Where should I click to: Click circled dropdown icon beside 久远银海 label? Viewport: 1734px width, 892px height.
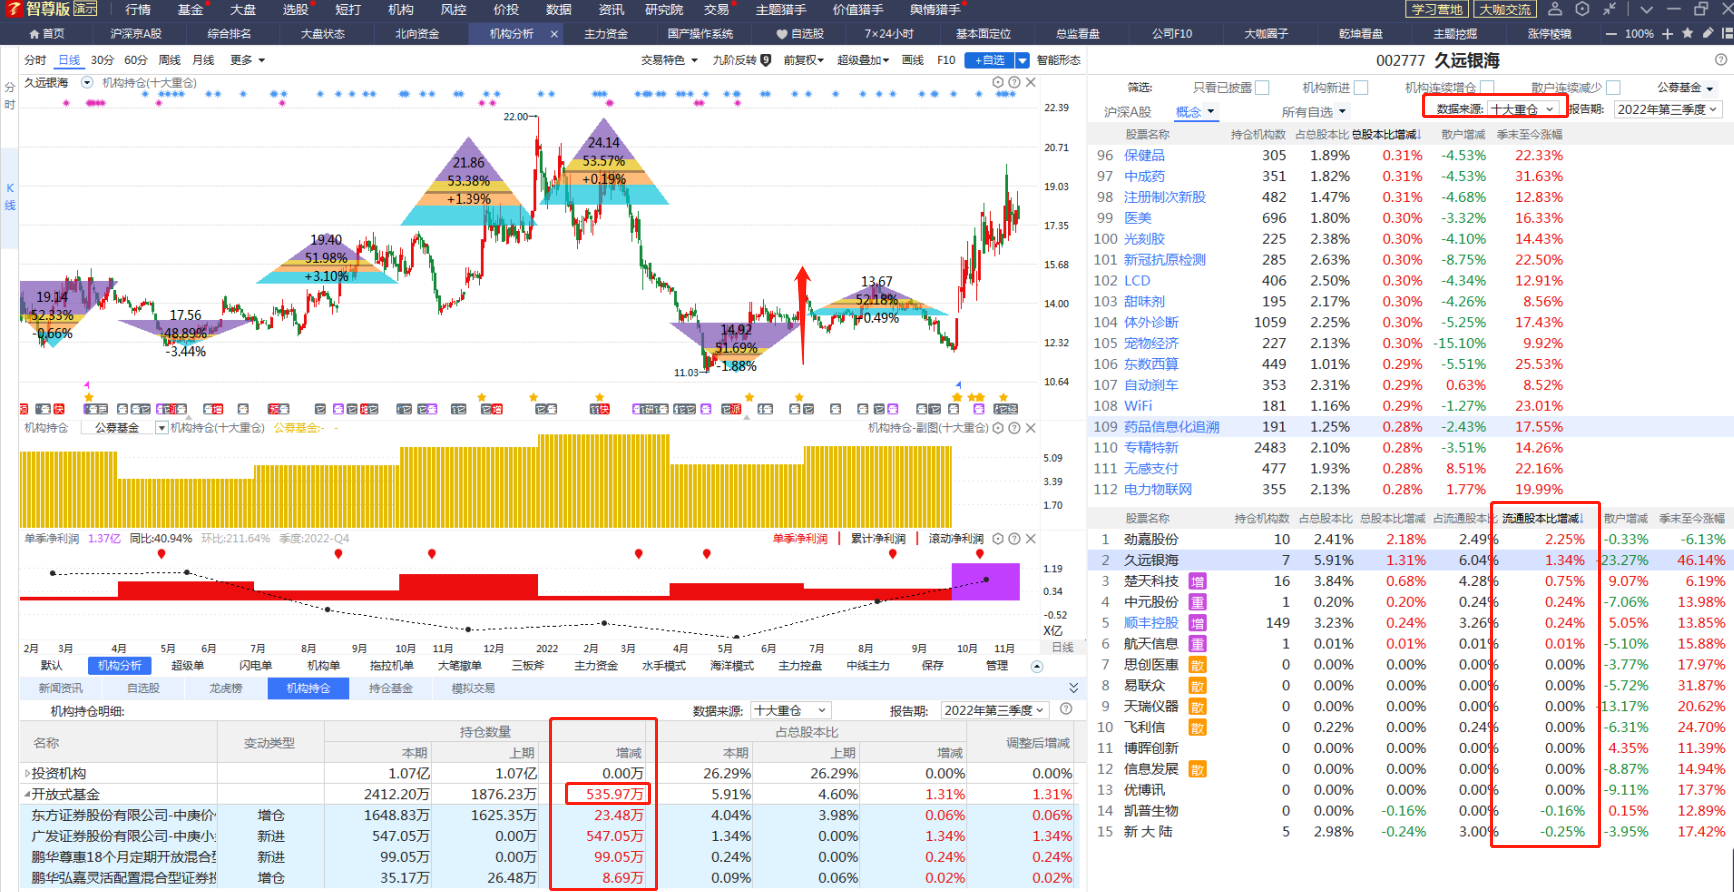point(87,83)
